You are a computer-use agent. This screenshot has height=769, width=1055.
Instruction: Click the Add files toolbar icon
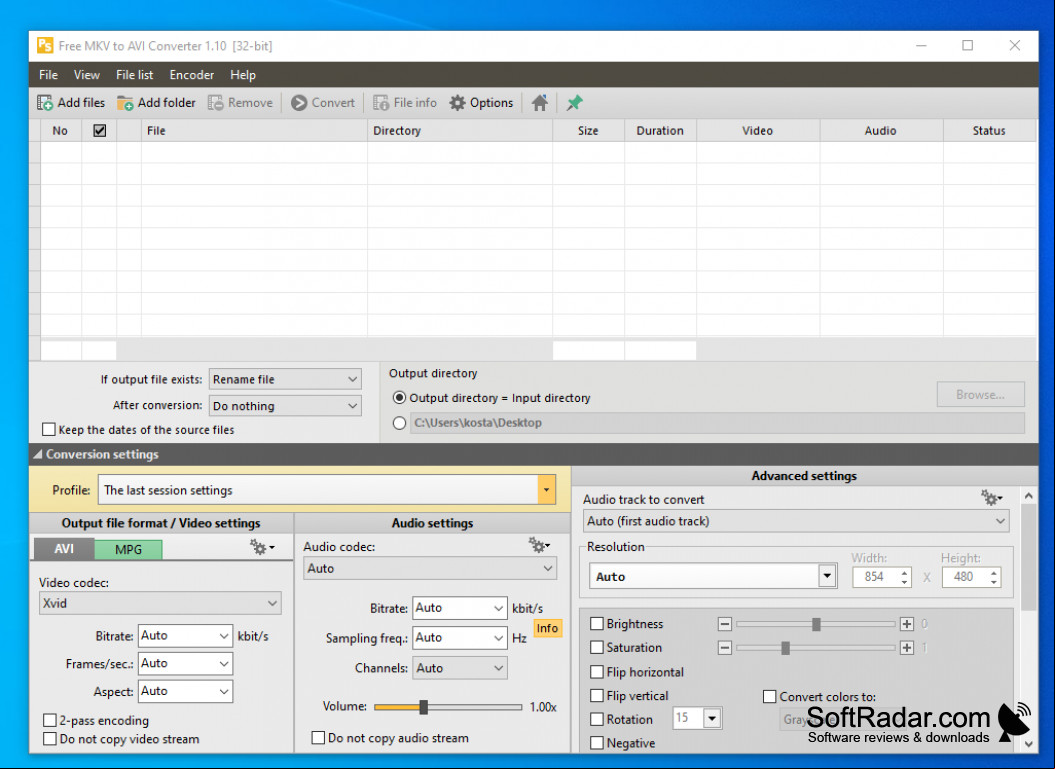45,103
